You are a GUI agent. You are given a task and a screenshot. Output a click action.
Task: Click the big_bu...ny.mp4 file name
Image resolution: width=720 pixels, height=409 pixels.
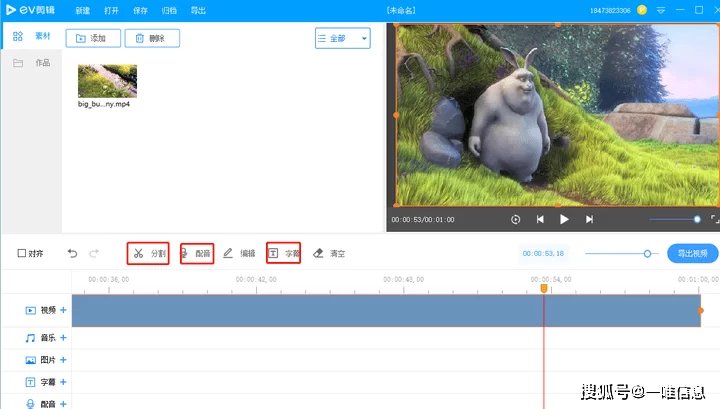point(104,104)
